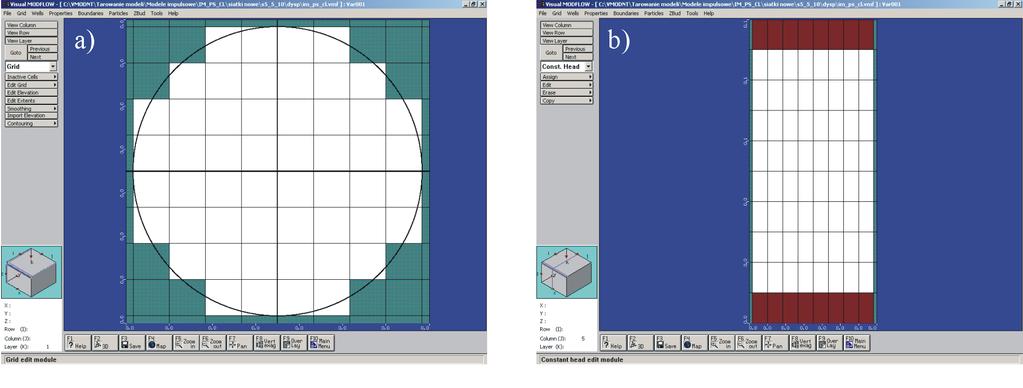Open F2 3D view in left window
Viewport: 1023px width, 388px height.
pyautogui.click(x=106, y=342)
